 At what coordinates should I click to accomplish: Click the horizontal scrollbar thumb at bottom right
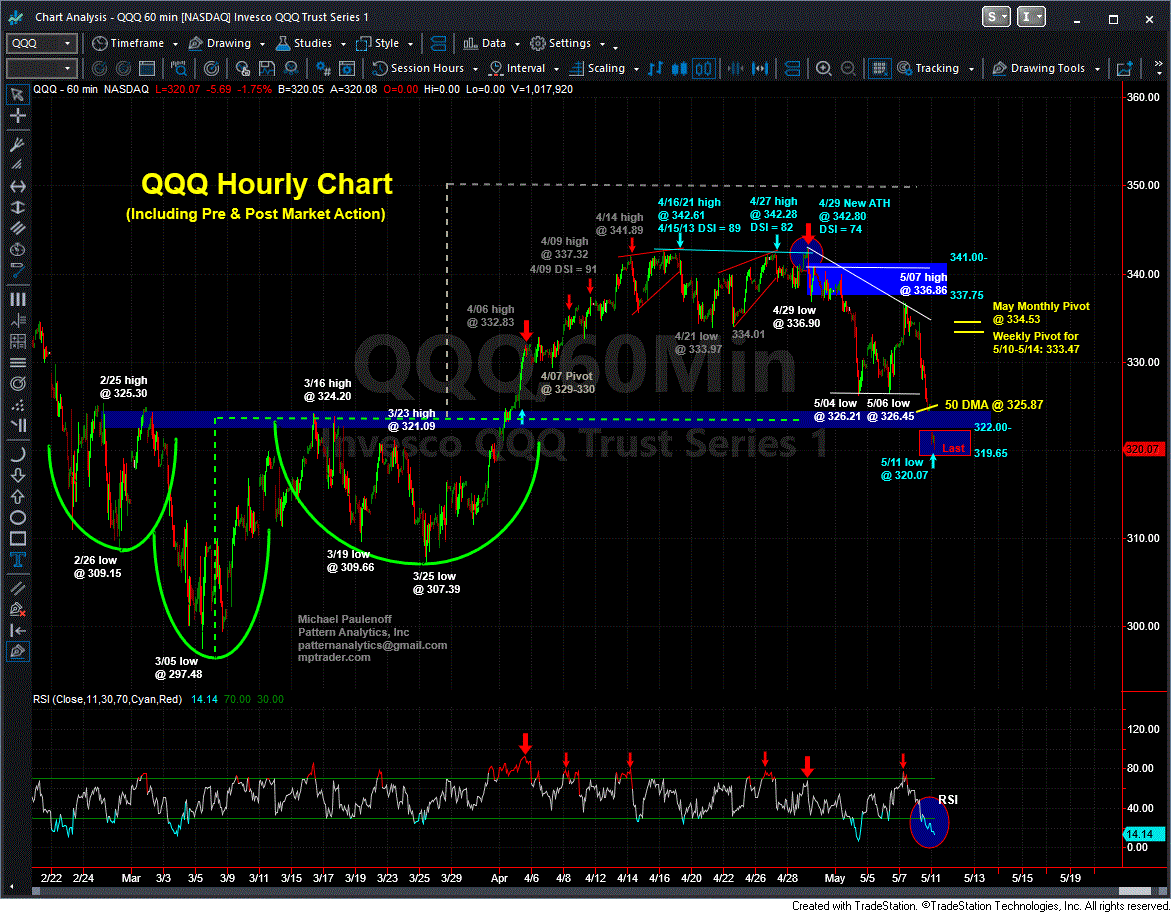tap(1134, 891)
